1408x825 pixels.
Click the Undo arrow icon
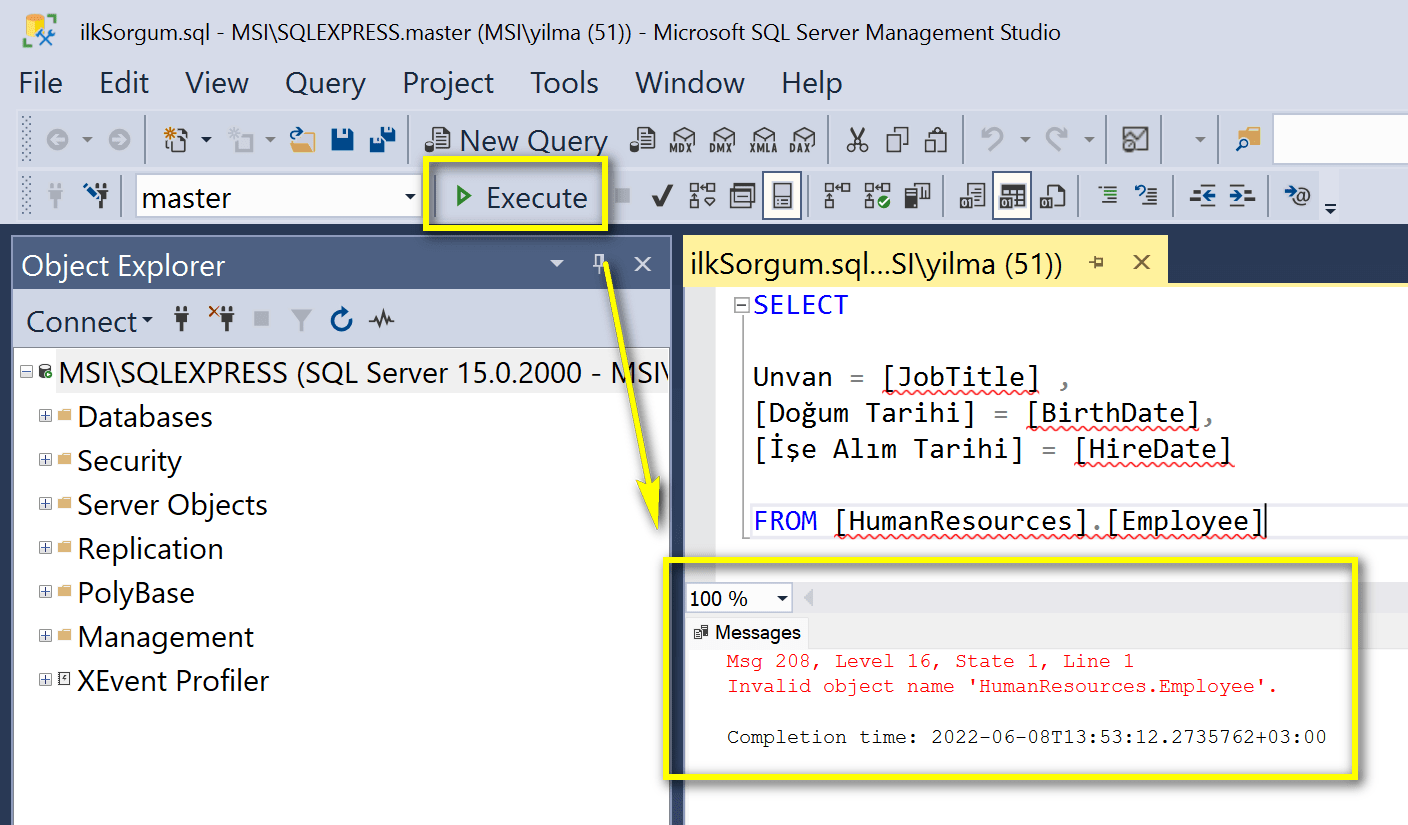[x=992, y=140]
